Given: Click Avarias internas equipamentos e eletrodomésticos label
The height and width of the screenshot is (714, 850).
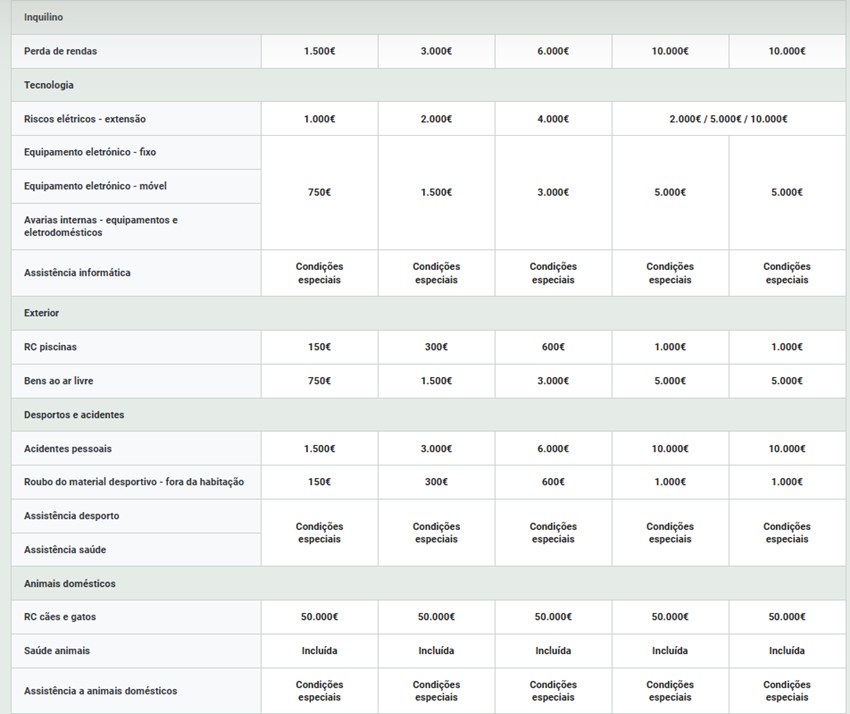Looking at the screenshot, I should tap(100, 226).
